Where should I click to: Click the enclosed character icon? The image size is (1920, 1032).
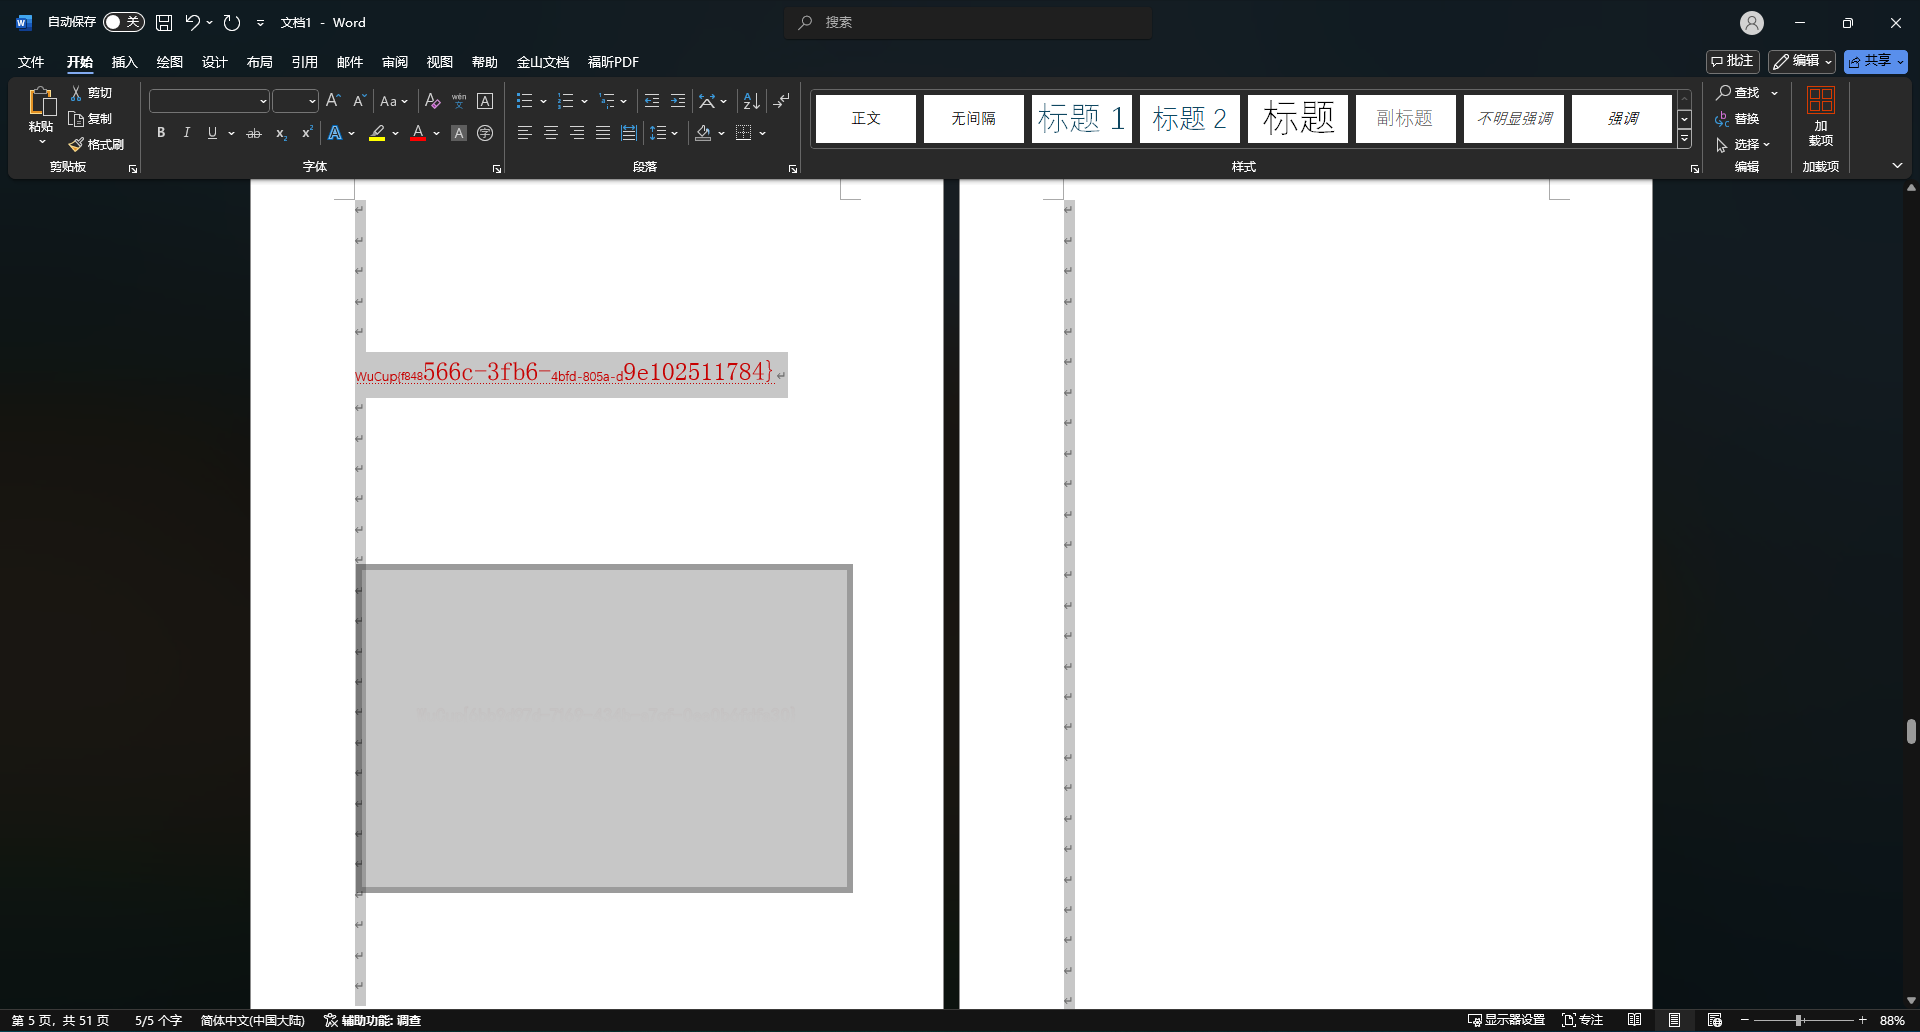pos(485,133)
